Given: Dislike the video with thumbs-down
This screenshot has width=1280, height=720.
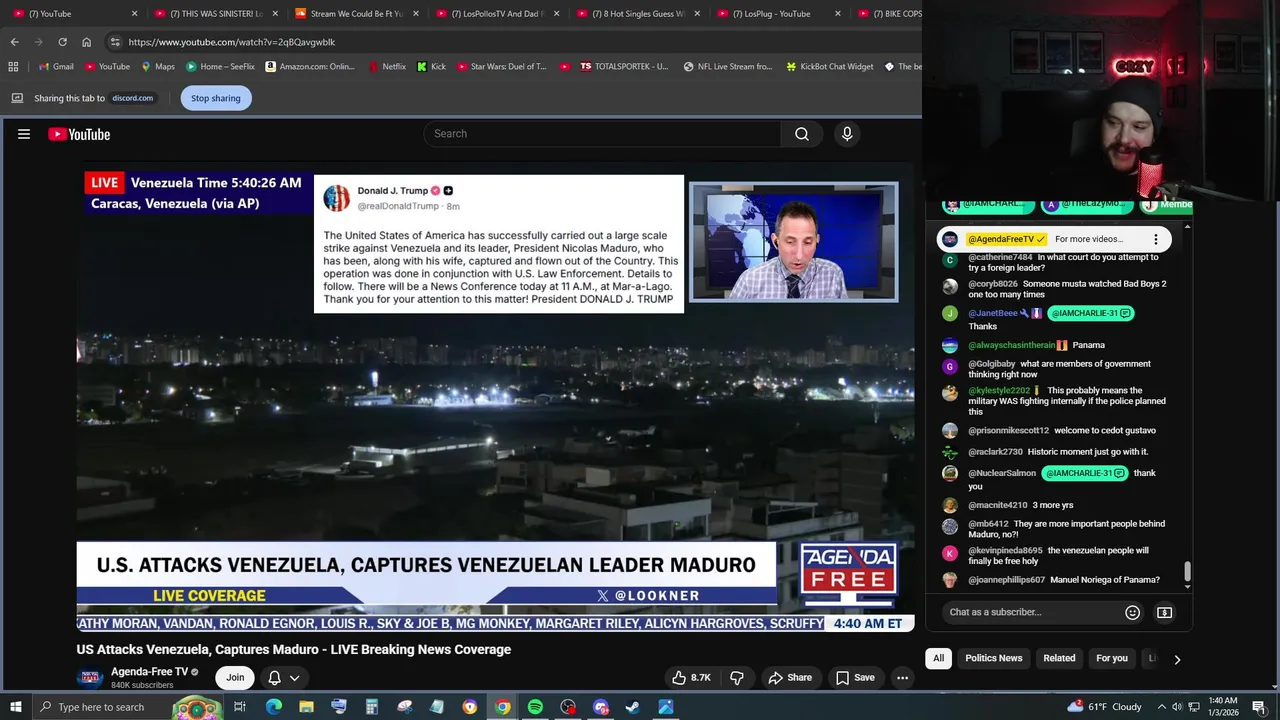Looking at the screenshot, I should [x=737, y=677].
